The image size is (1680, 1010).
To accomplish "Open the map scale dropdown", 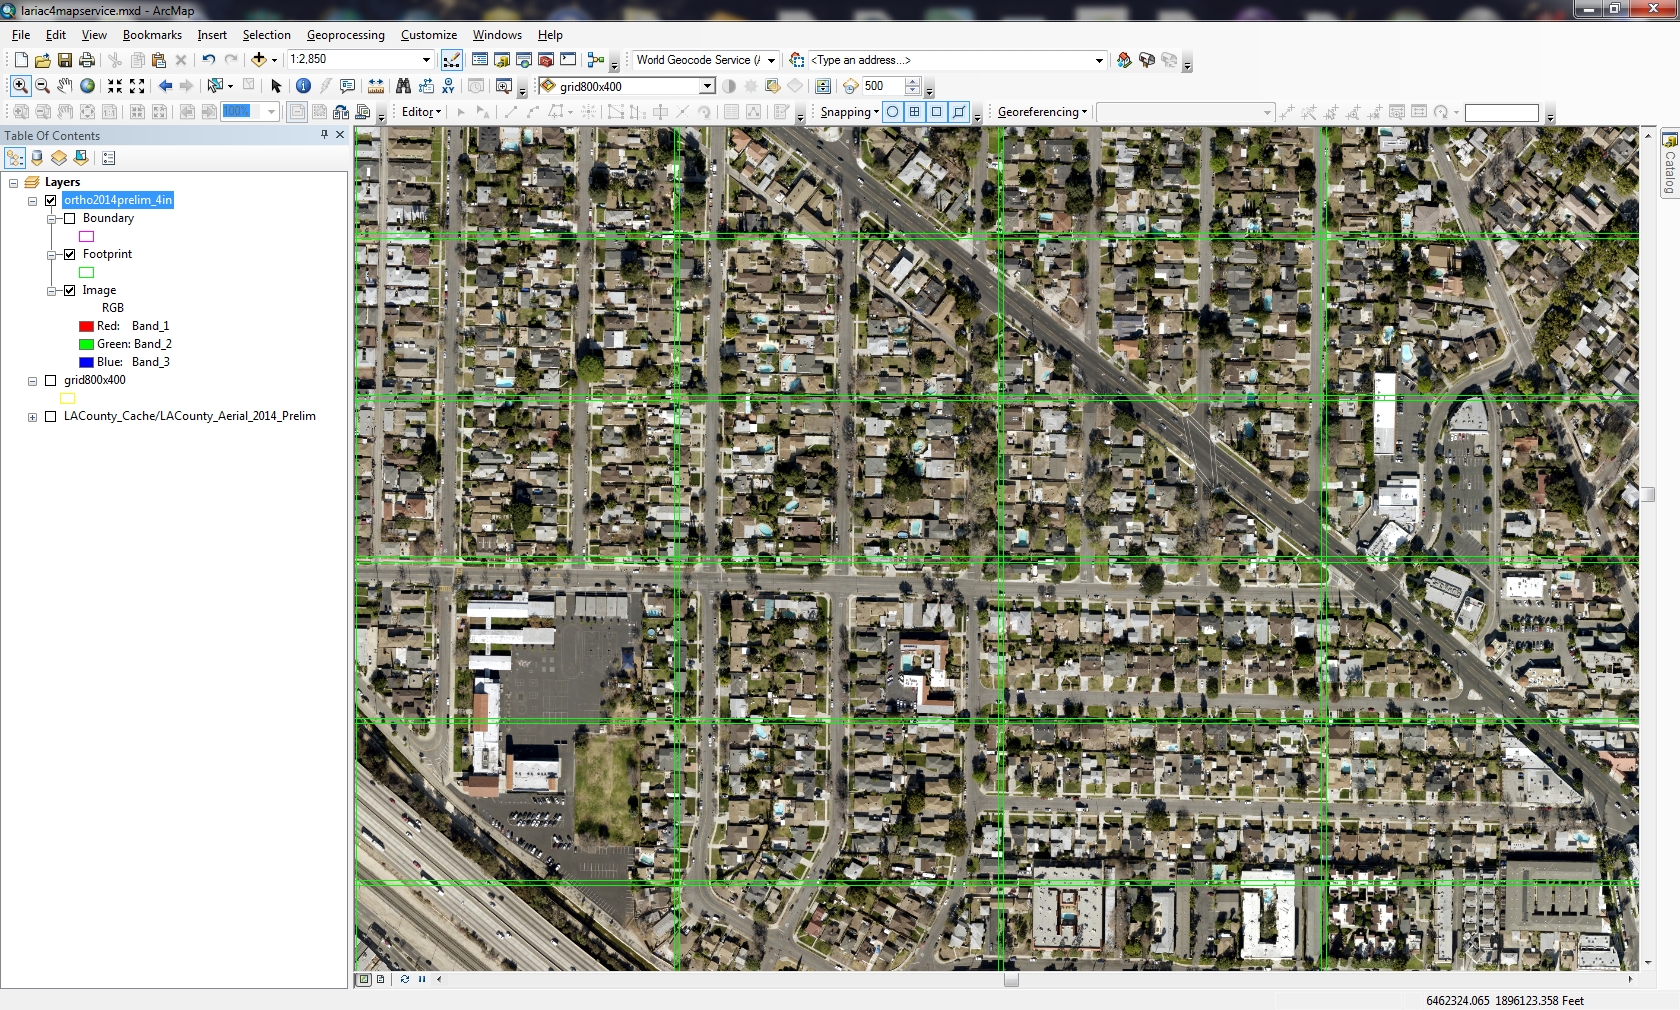I will [x=426, y=60].
